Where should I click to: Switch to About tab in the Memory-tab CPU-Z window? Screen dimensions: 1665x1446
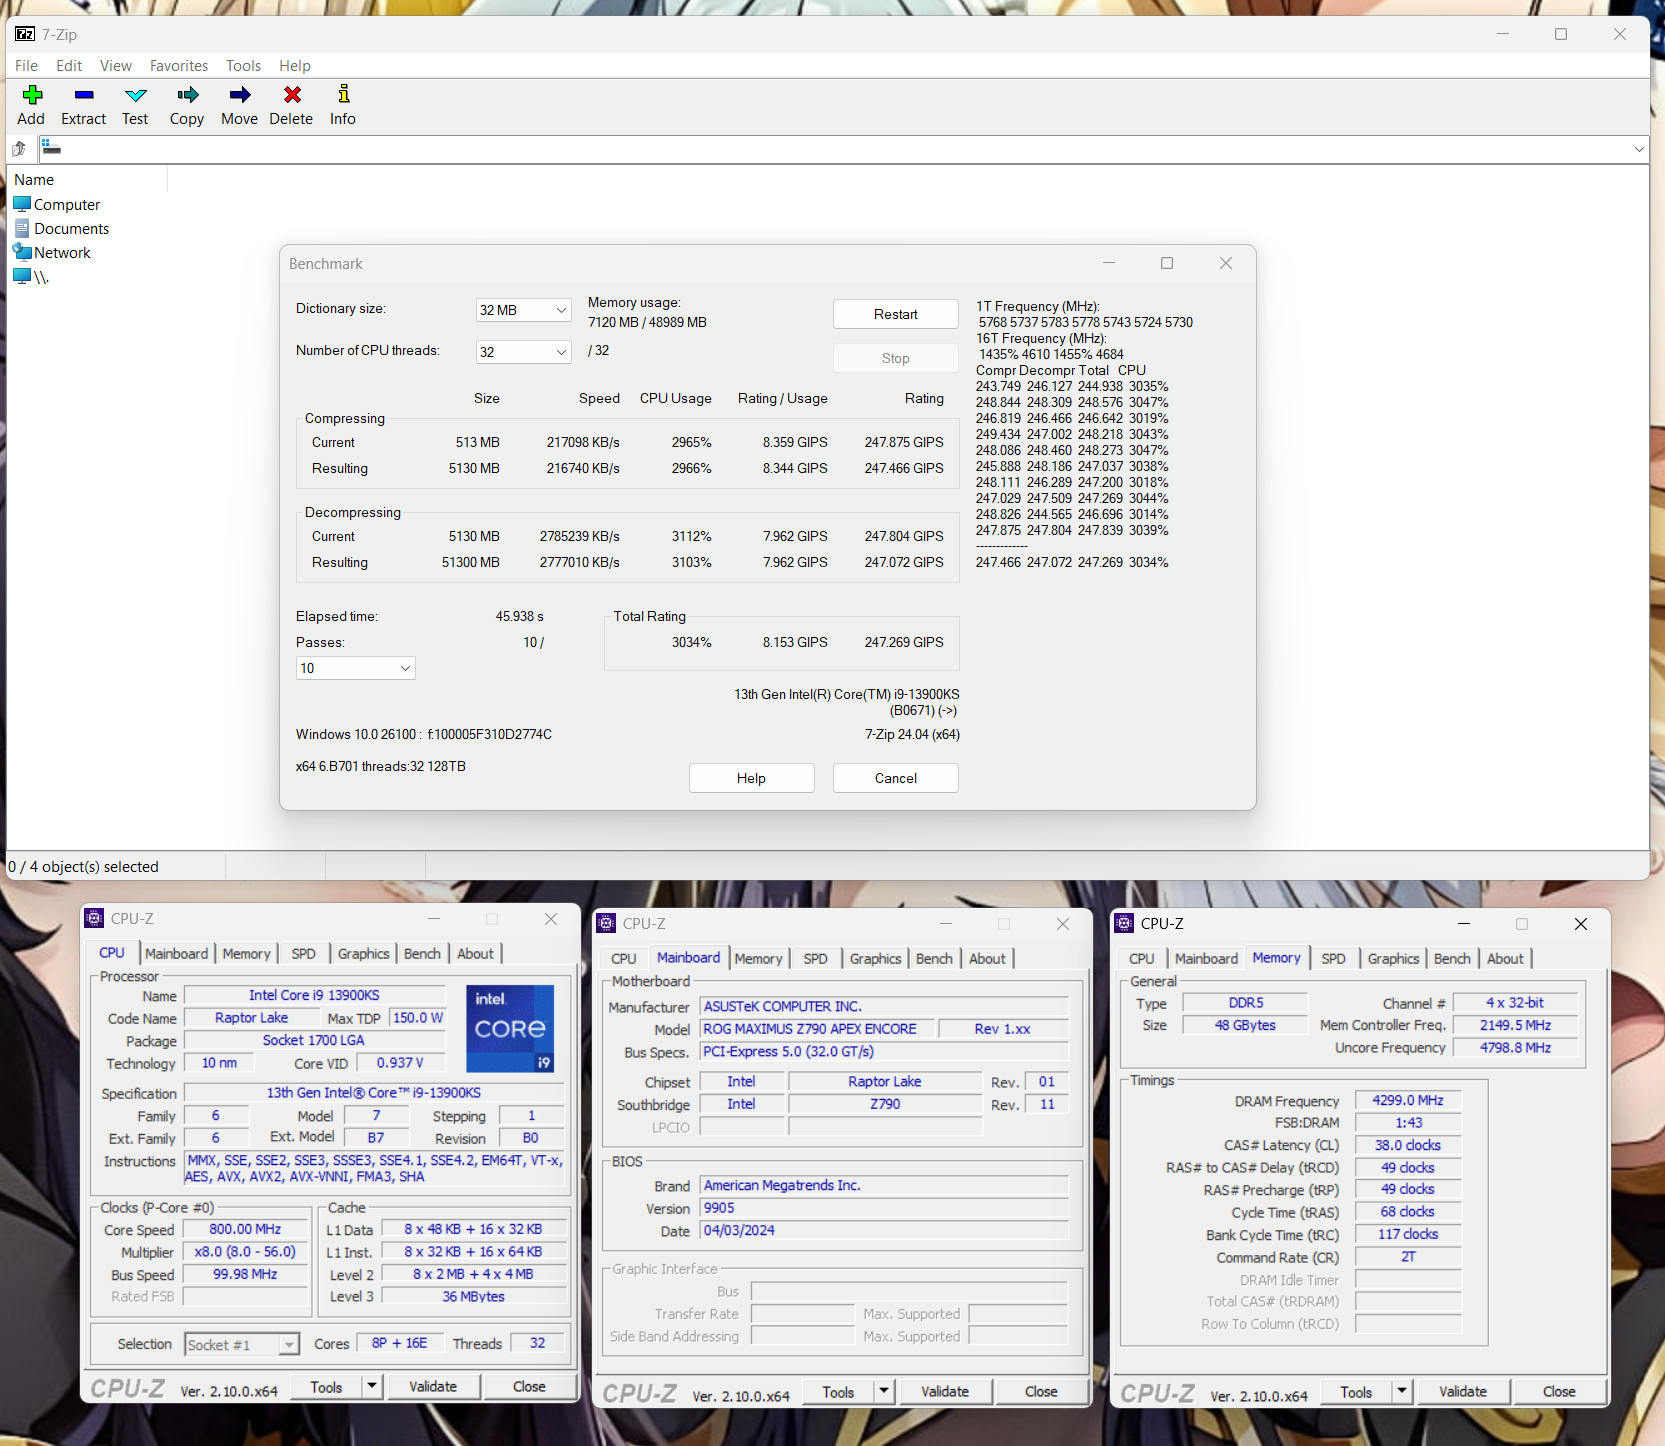pos(1505,959)
